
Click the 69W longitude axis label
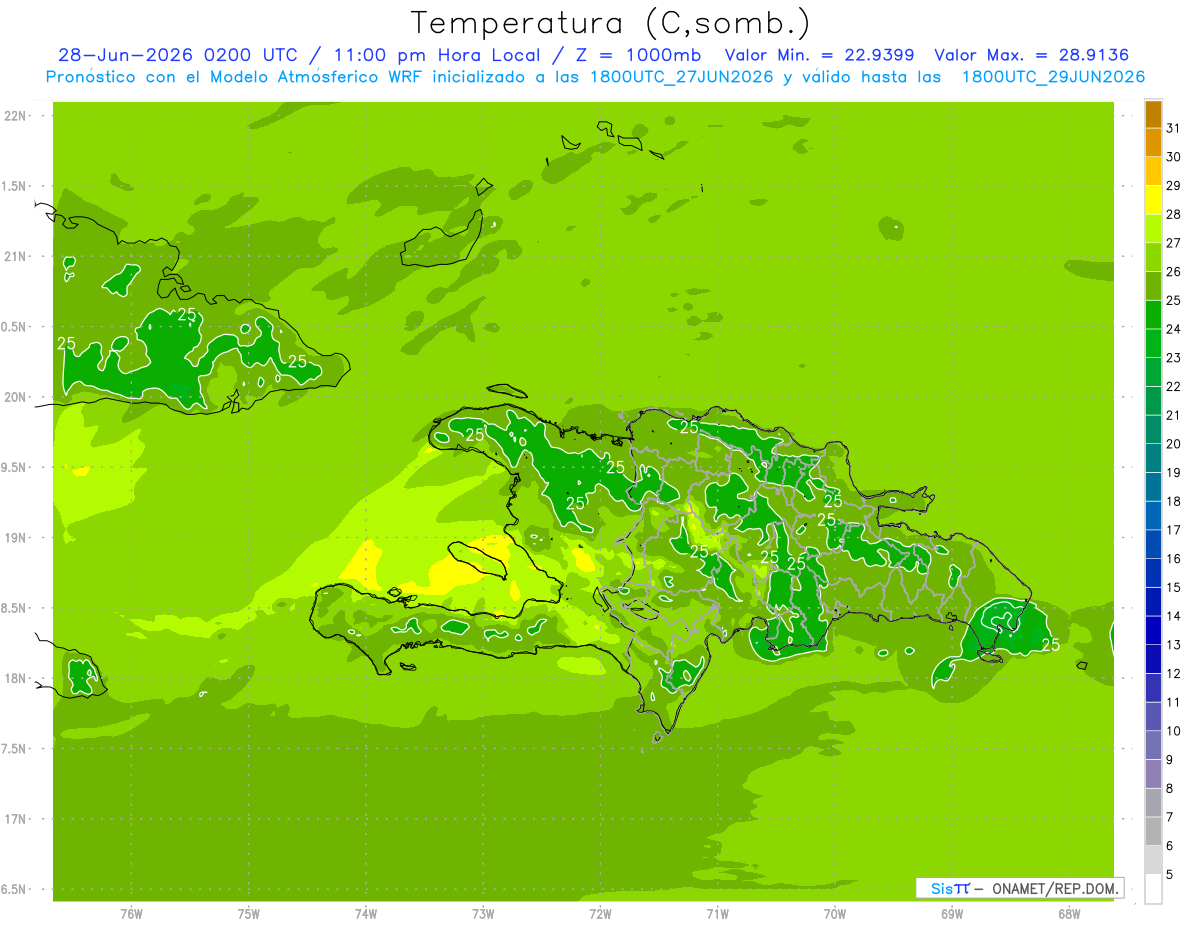(x=952, y=913)
